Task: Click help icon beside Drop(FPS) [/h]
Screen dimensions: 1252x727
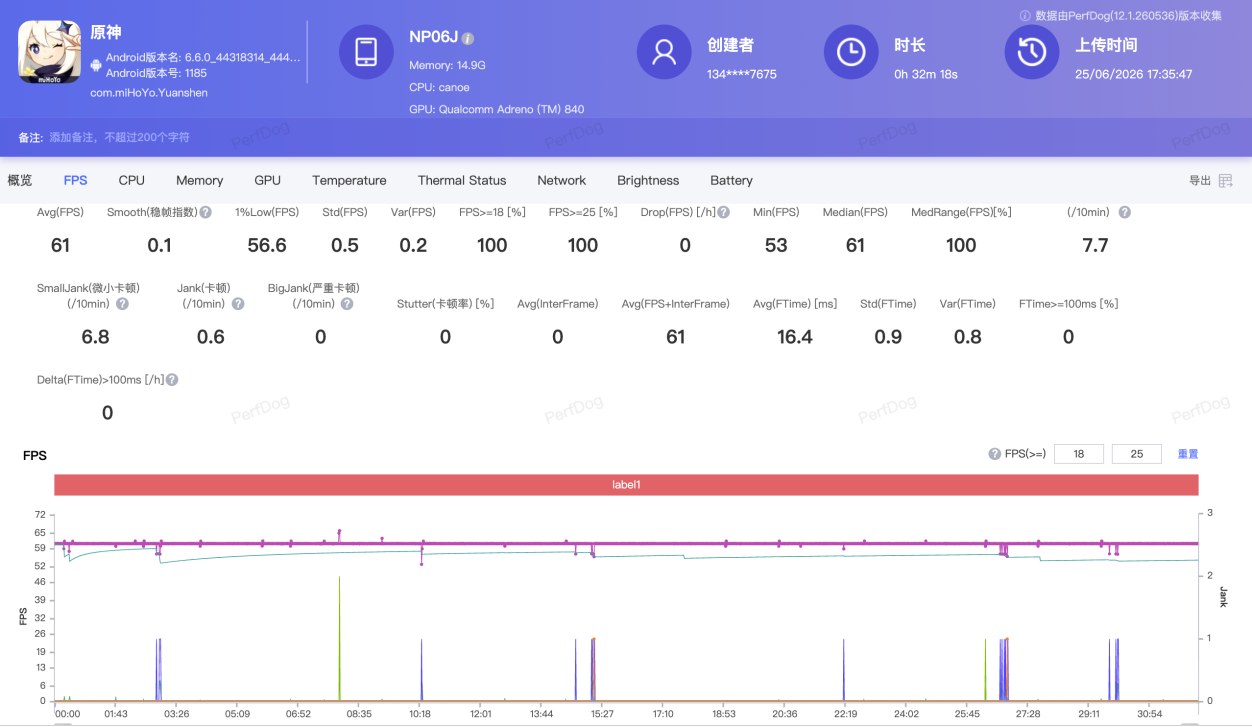Action: [723, 212]
